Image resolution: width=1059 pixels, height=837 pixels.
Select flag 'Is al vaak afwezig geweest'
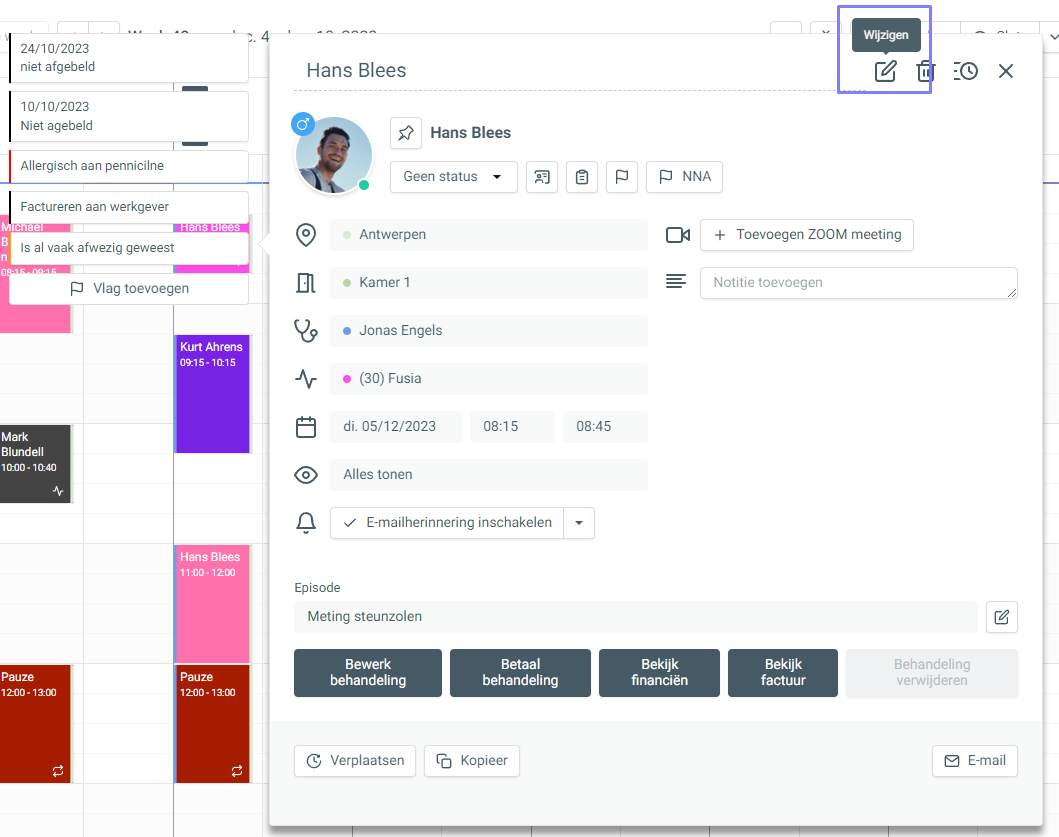[x=129, y=248]
